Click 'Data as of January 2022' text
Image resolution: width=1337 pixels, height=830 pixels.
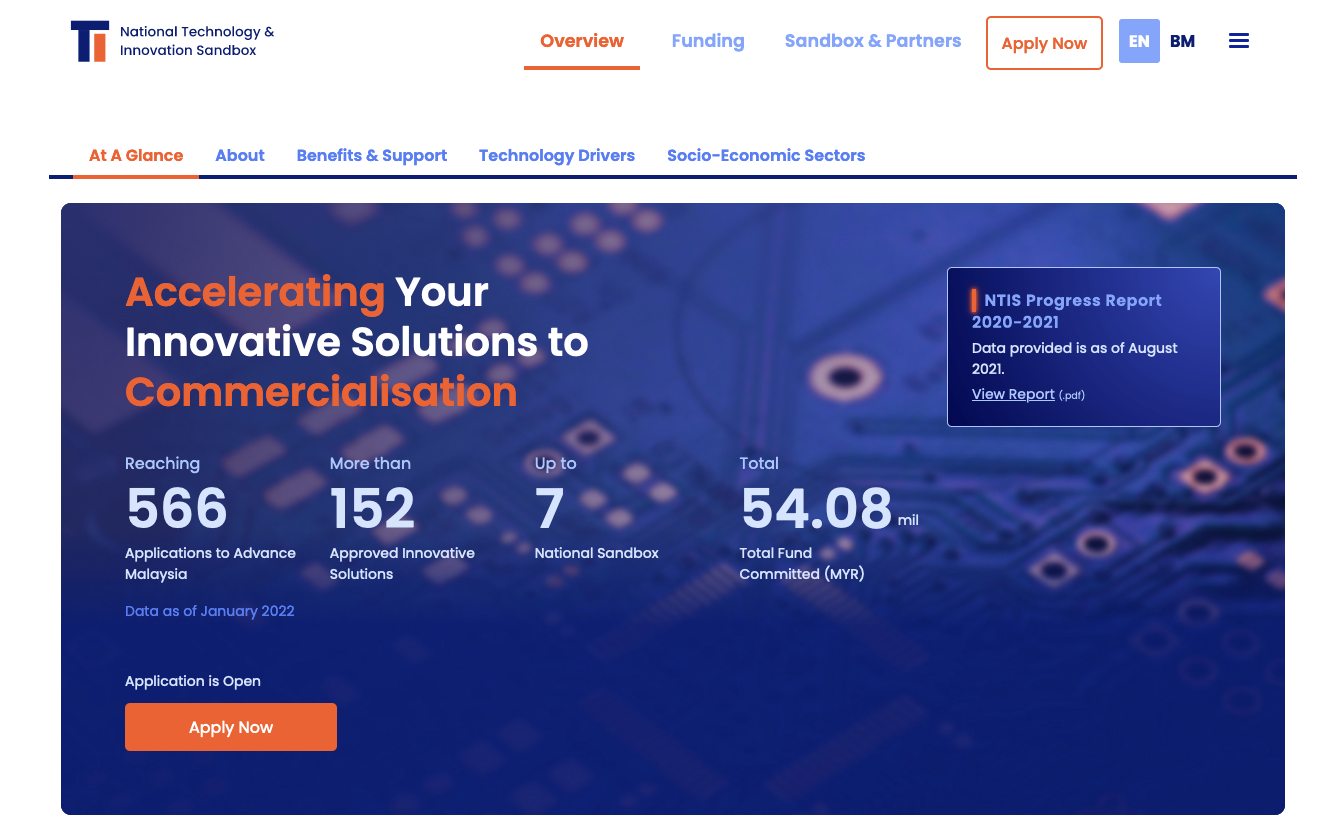[x=210, y=611]
